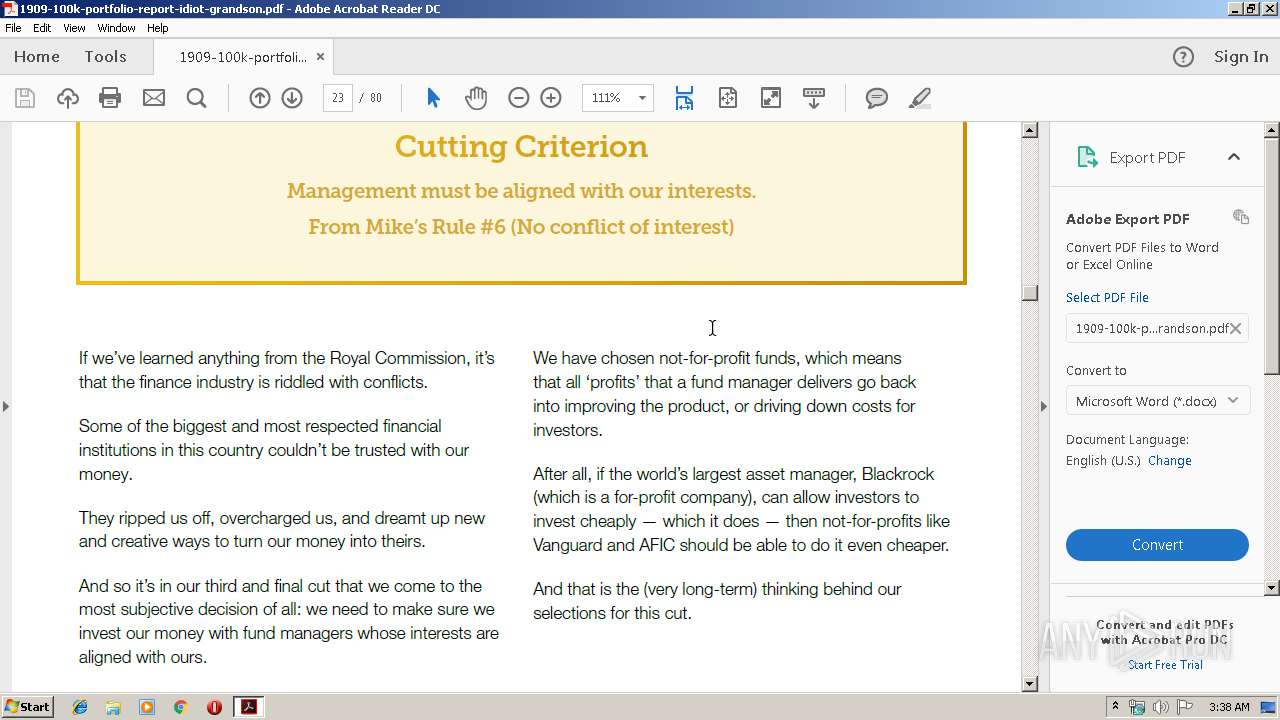Zoom out with the minus button
The height and width of the screenshot is (720, 1280).
pos(518,98)
